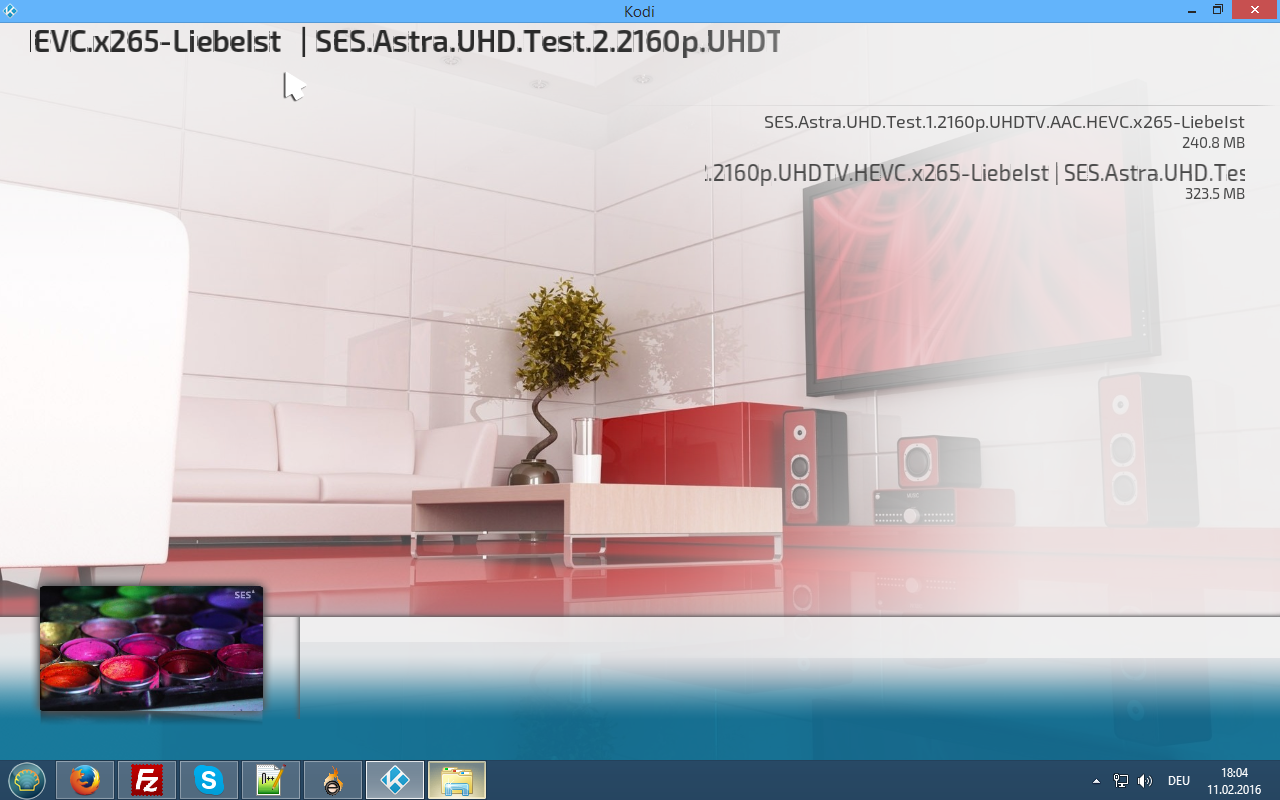
Task: Show hidden system tray icons
Action: [1096, 781]
